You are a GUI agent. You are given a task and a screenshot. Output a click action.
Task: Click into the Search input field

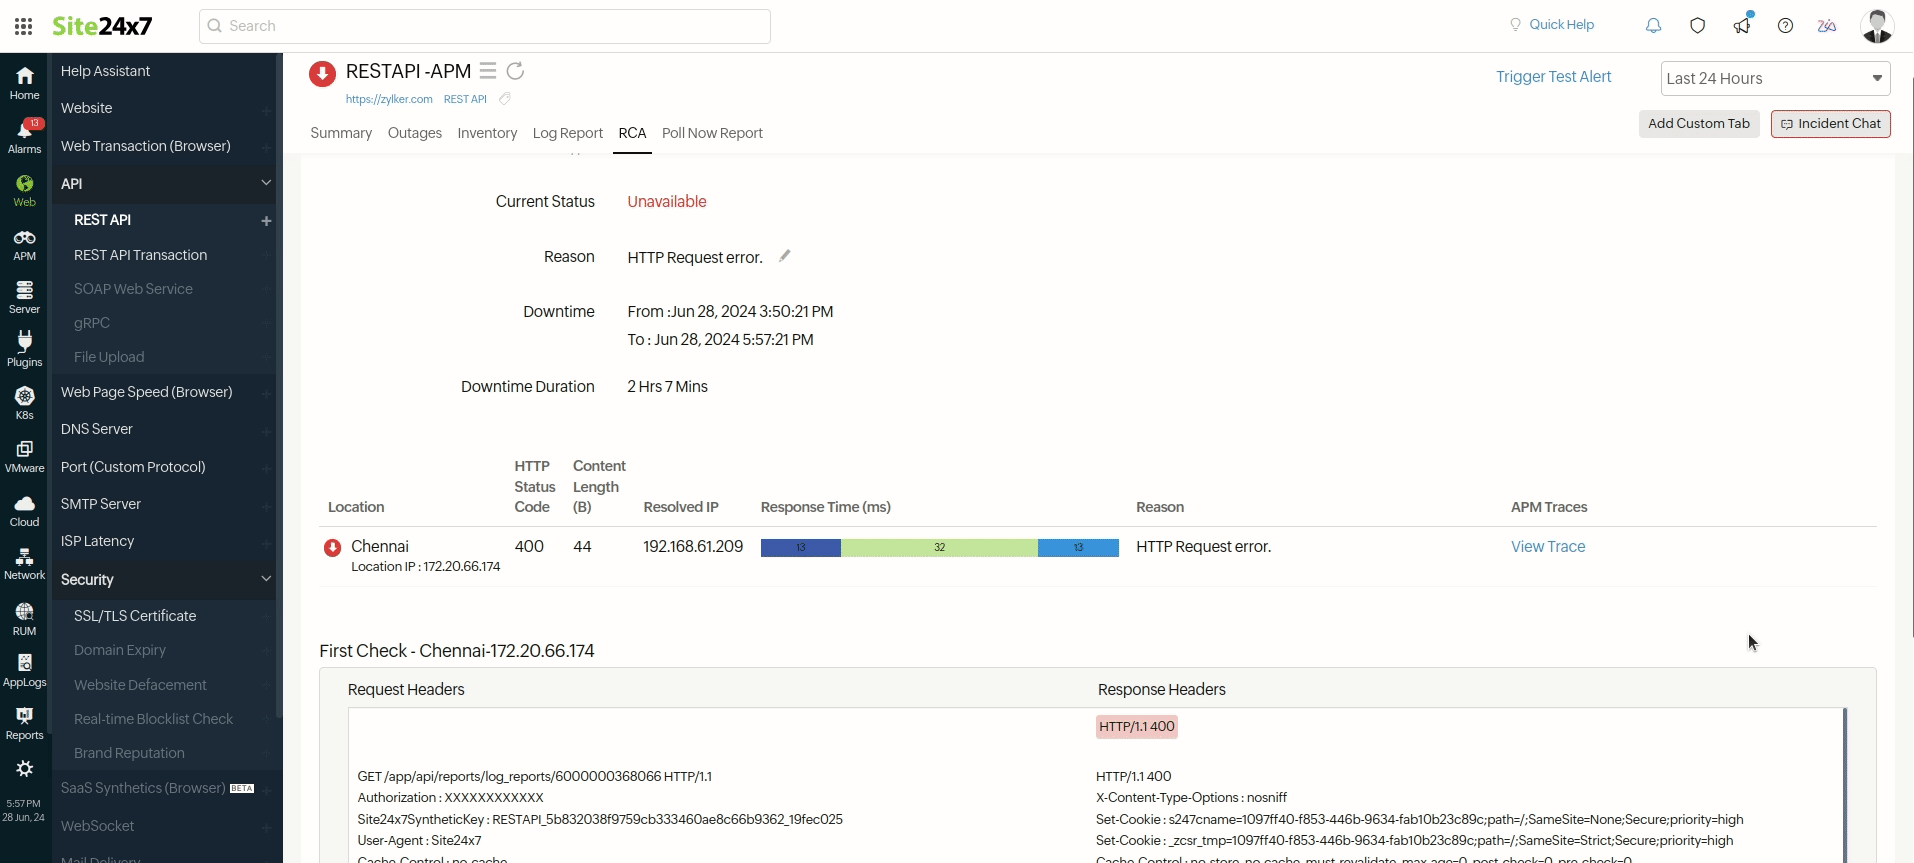click(x=485, y=26)
